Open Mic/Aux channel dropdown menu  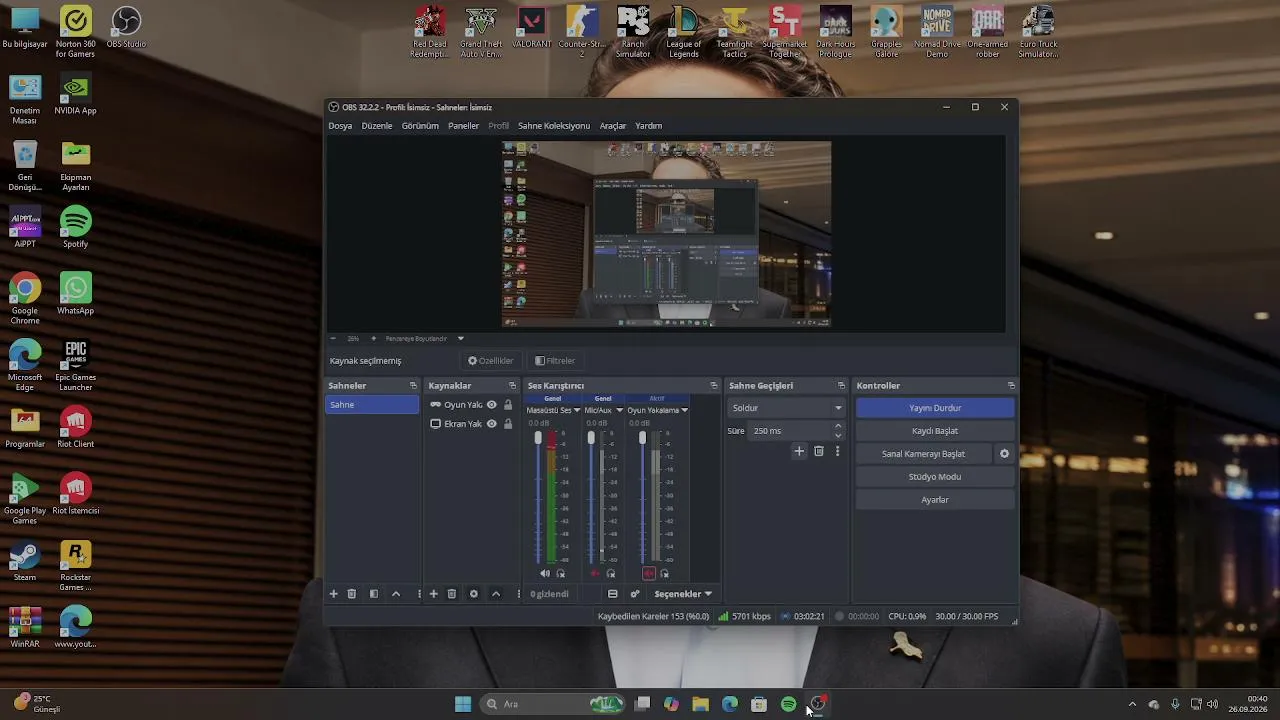pos(620,410)
